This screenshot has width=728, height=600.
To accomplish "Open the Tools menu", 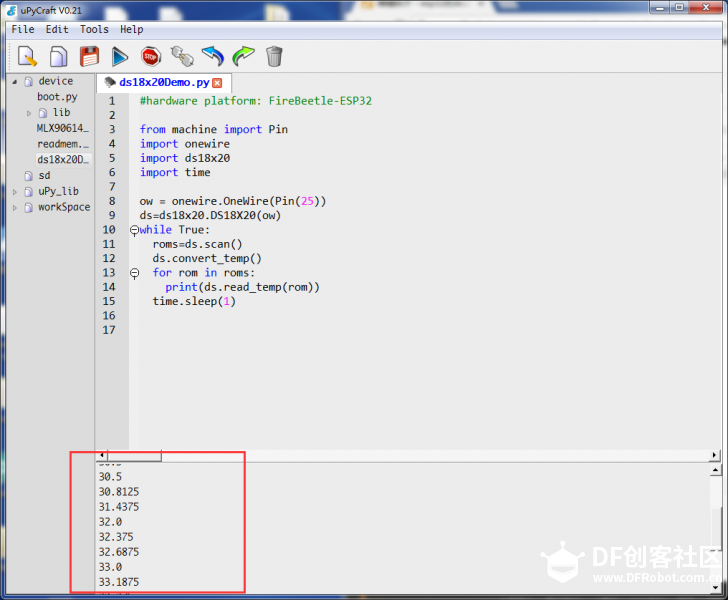I will 94,29.
